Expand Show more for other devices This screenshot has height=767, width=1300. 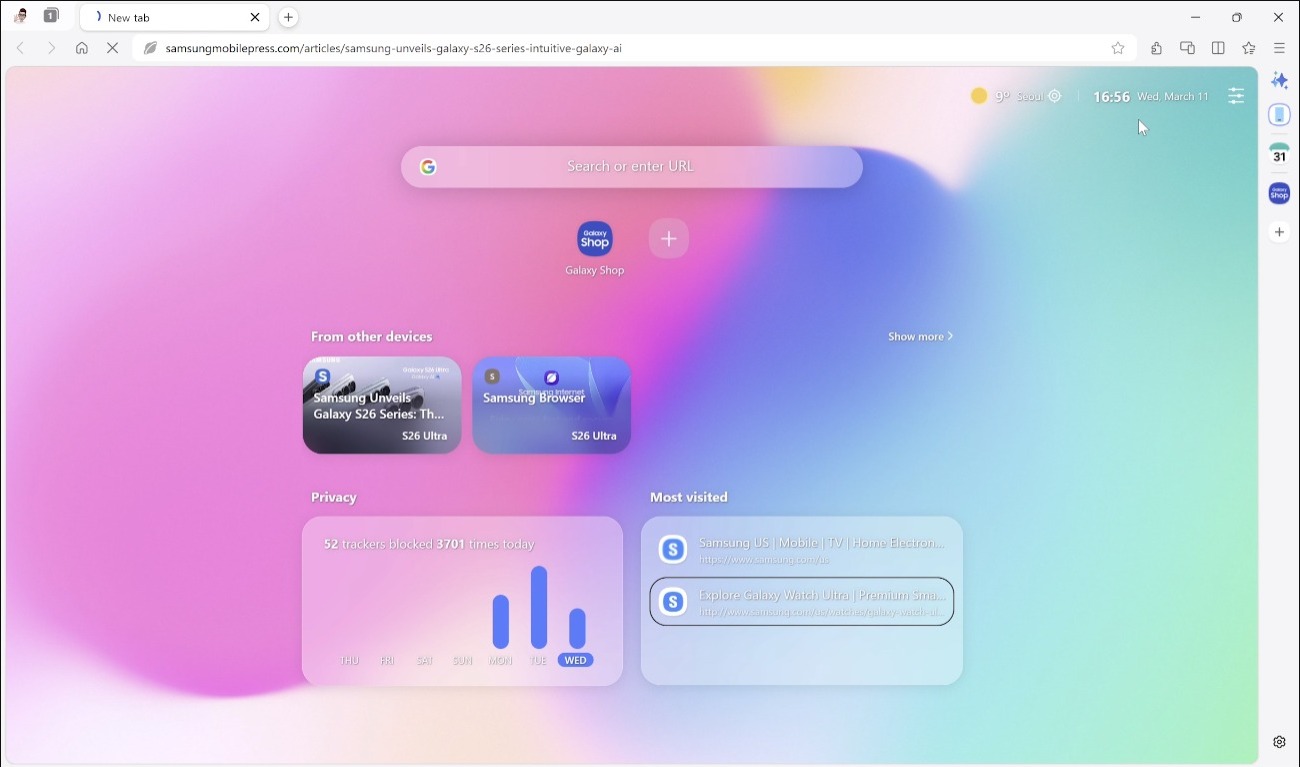pyautogui.click(x=919, y=336)
